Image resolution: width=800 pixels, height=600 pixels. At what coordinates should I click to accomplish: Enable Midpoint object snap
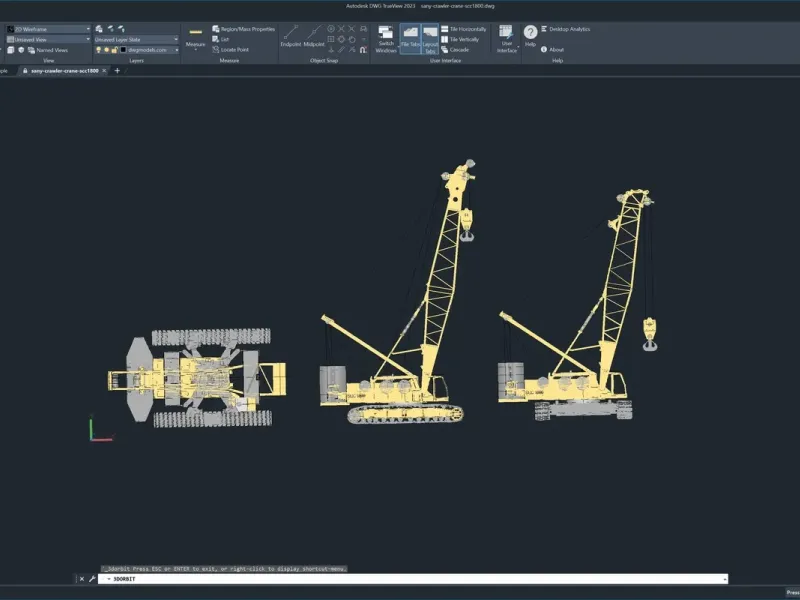coord(314,37)
